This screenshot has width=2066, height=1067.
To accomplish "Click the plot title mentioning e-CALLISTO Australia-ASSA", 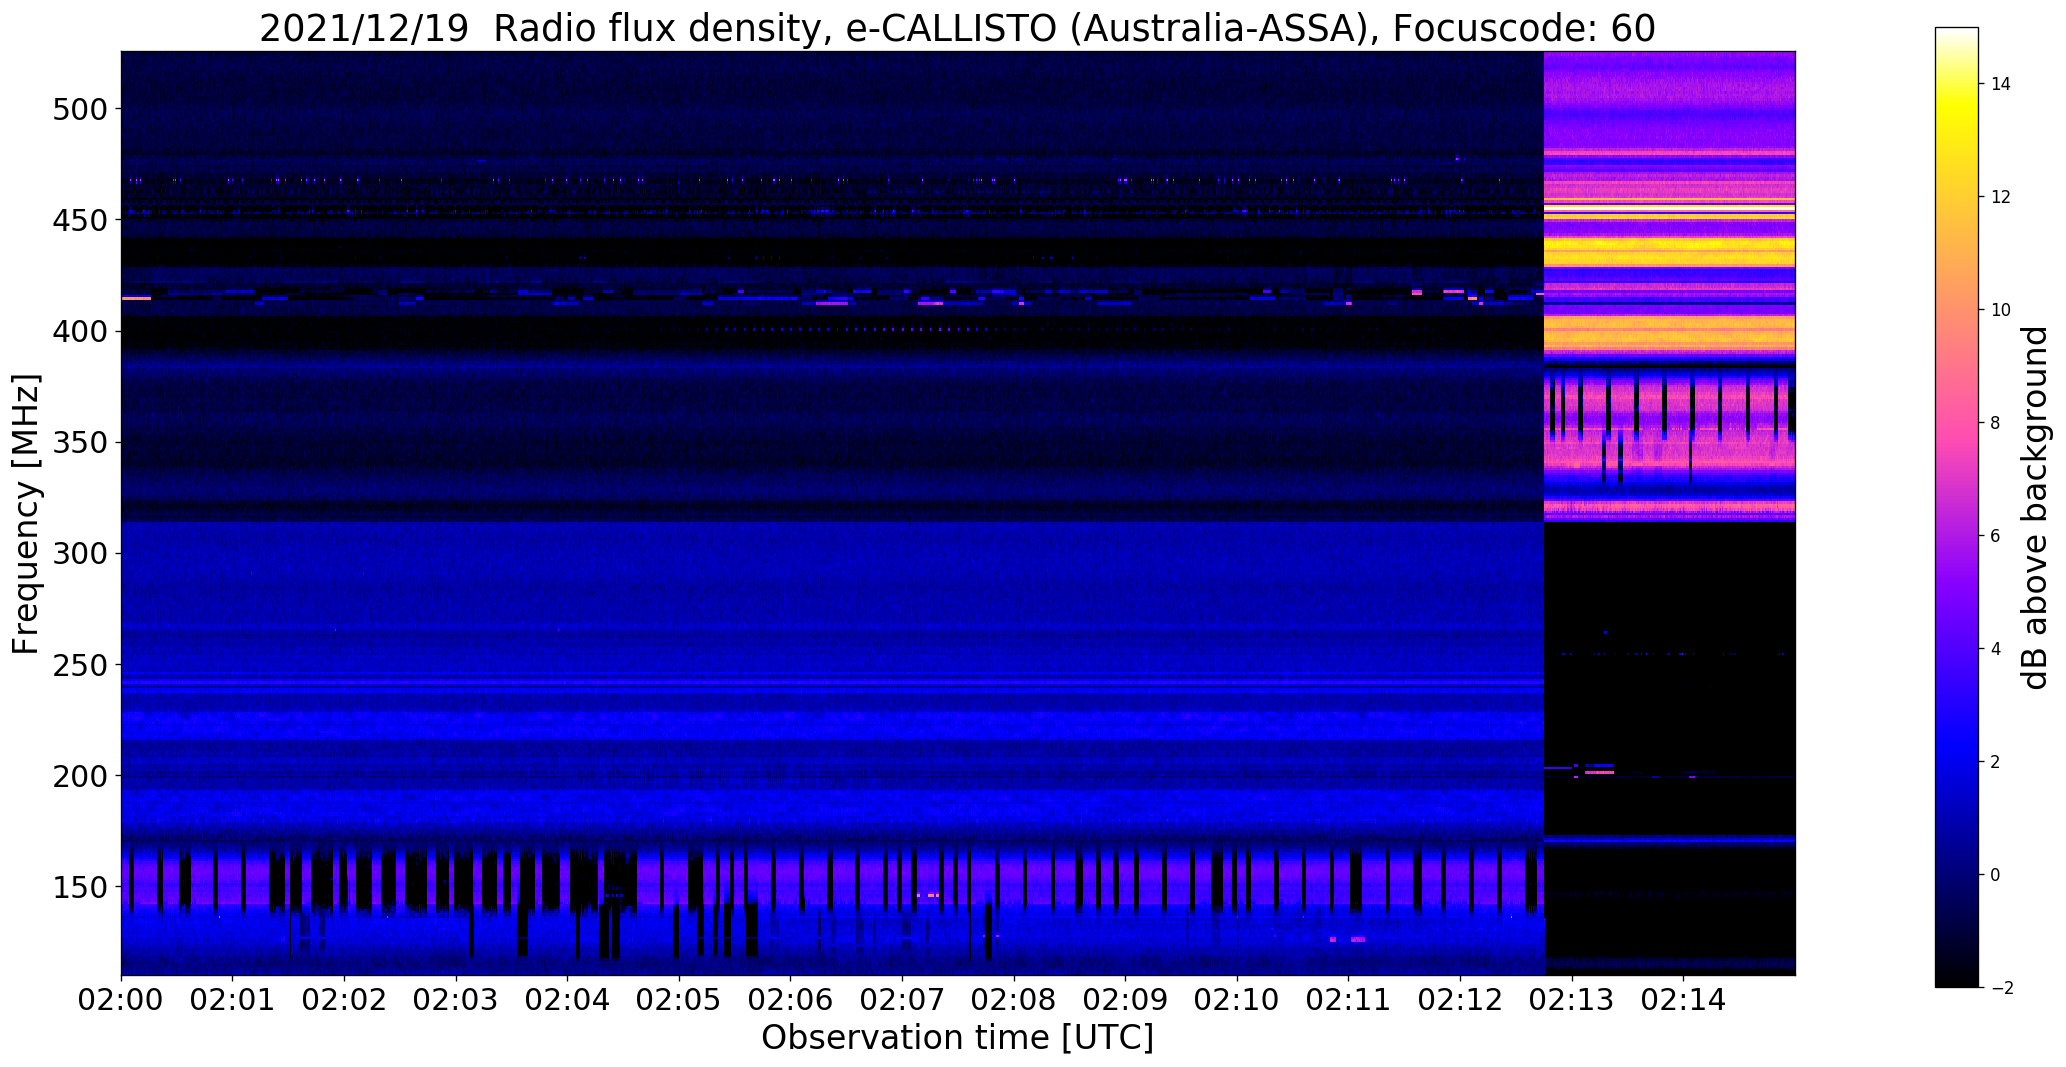I will [x=957, y=28].
